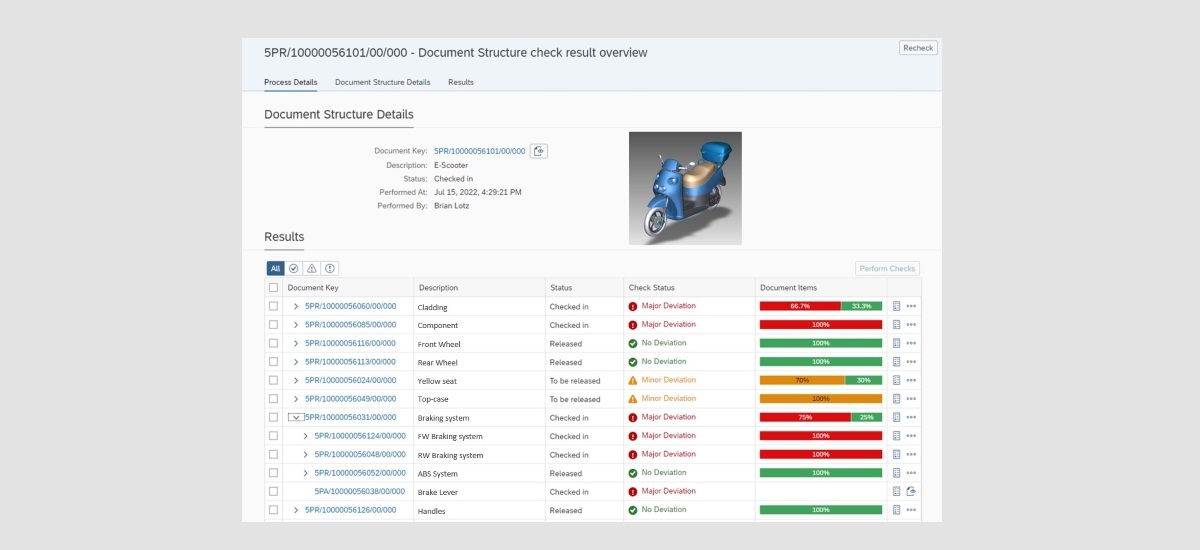The width and height of the screenshot is (1200, 550).
Task: Open more options for Cladding row
Action: 911,306
